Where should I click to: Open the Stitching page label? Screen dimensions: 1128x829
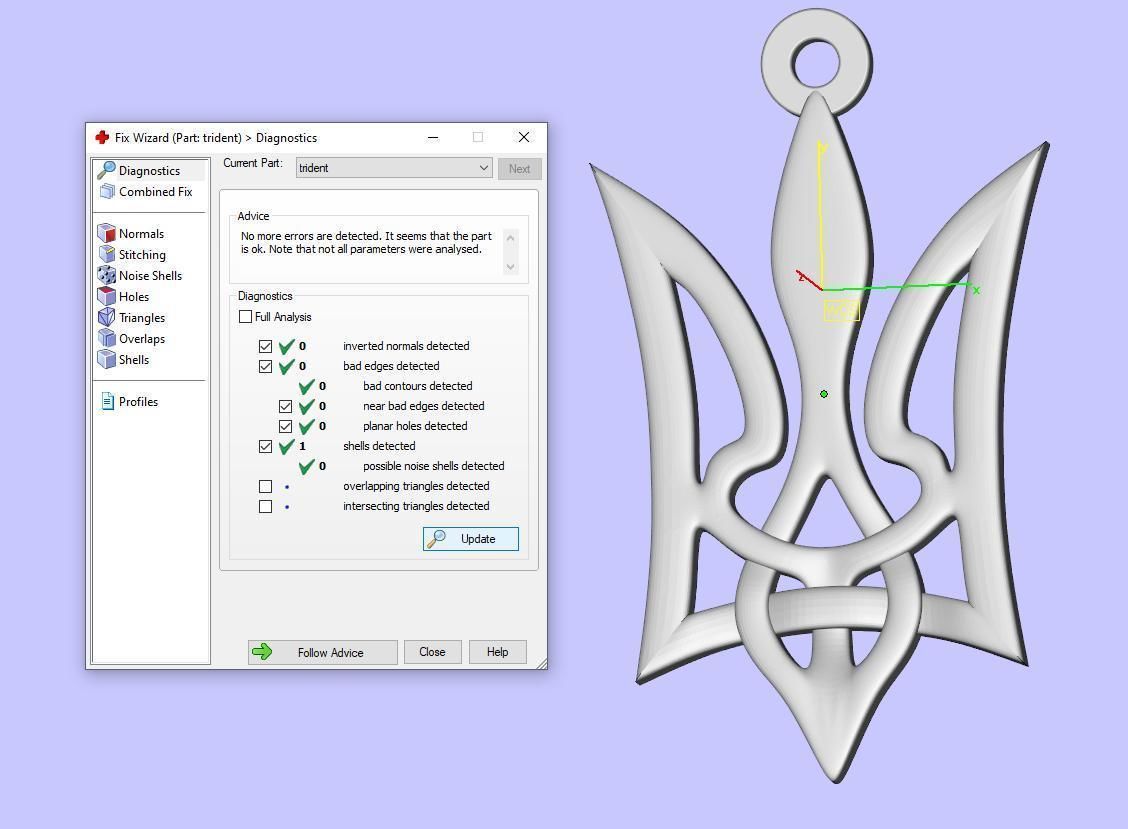tap(142, 254)
